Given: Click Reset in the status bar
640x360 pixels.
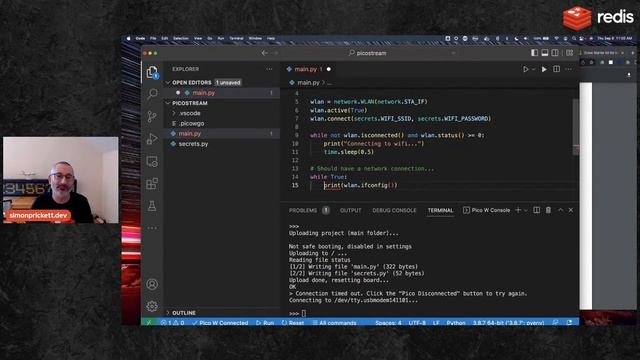Looking at the screenshot, I should 293,322.
